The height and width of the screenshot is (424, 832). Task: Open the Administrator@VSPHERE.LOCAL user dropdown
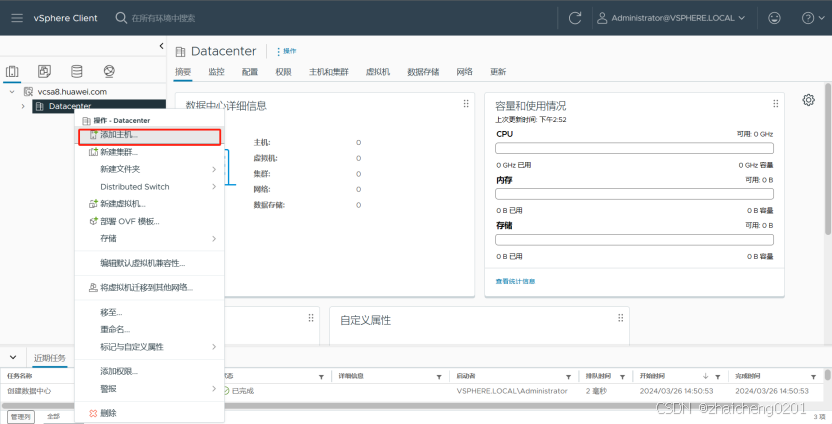pos(671,18)
